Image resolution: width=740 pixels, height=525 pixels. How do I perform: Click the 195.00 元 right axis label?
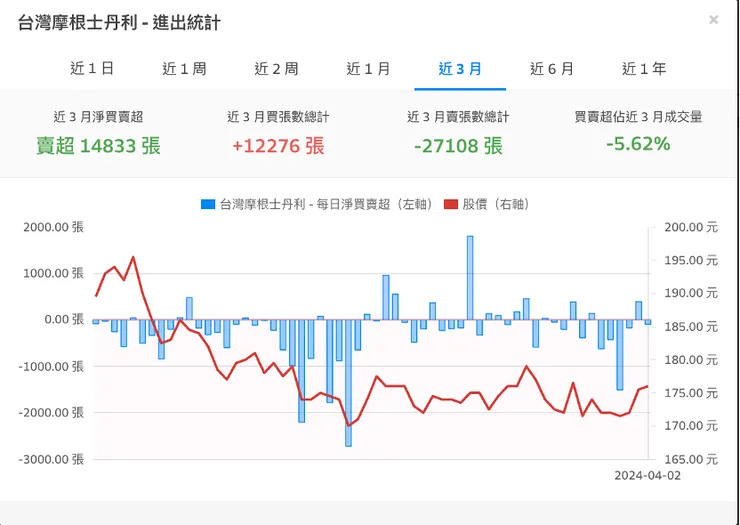[691, 261]
